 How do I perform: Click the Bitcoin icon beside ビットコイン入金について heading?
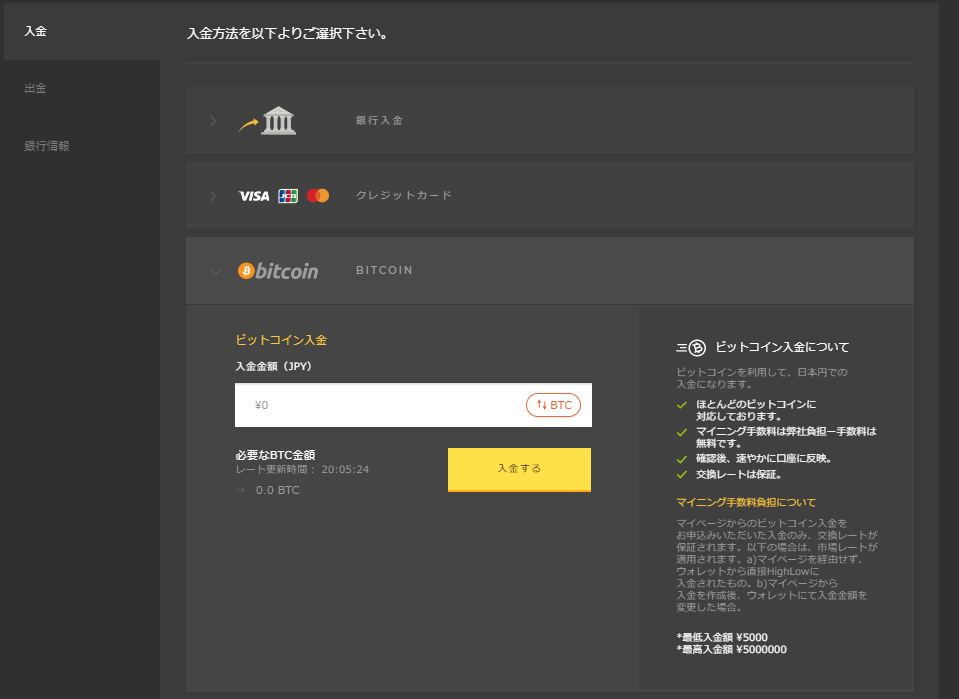pos(697,348)
